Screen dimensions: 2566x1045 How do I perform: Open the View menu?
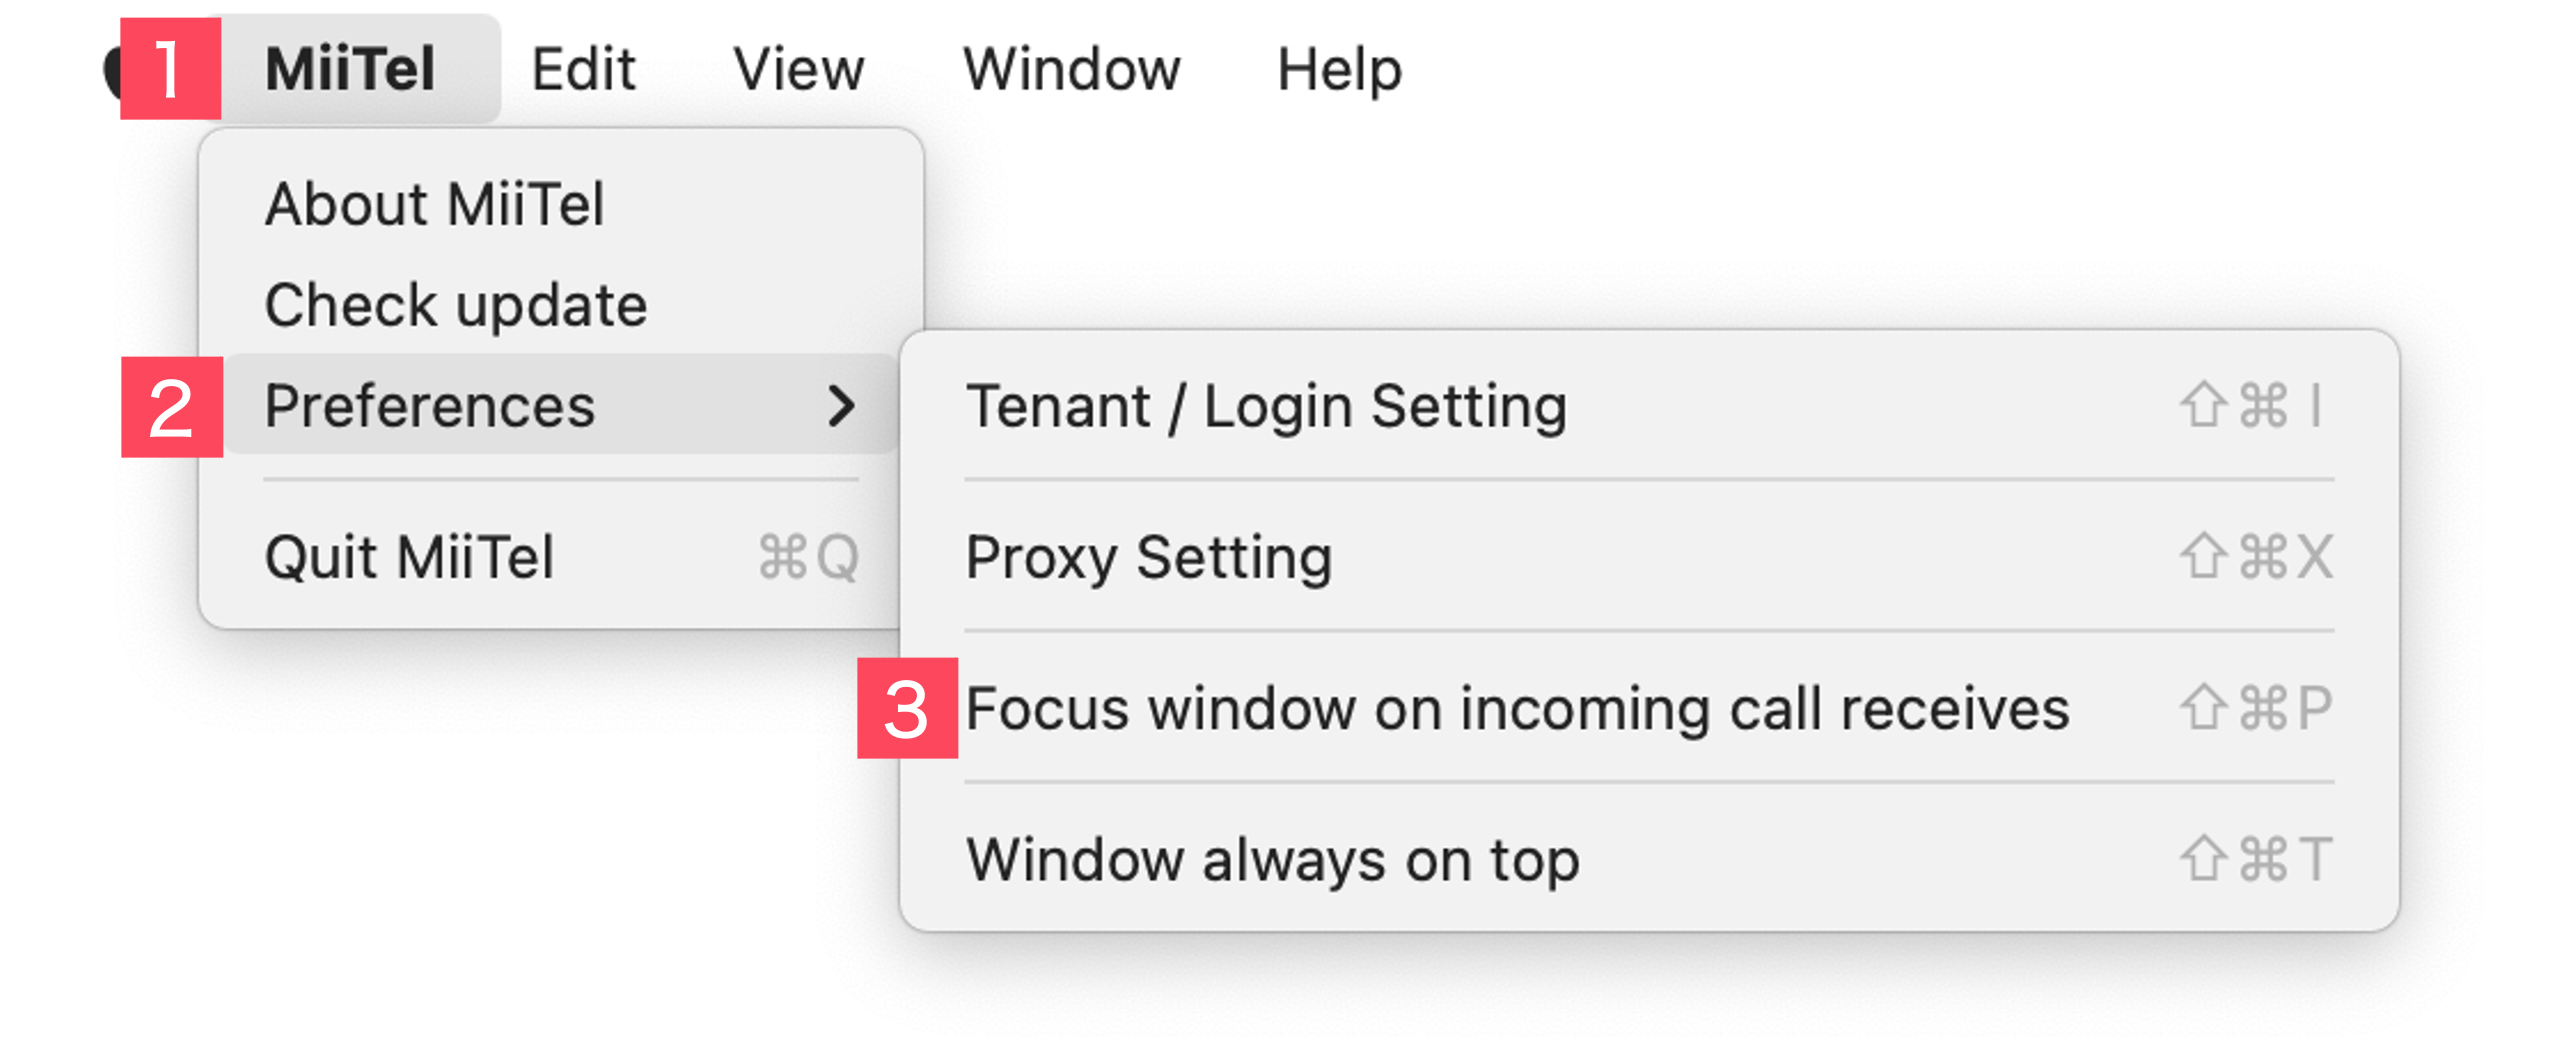click(x=798, y=69)
